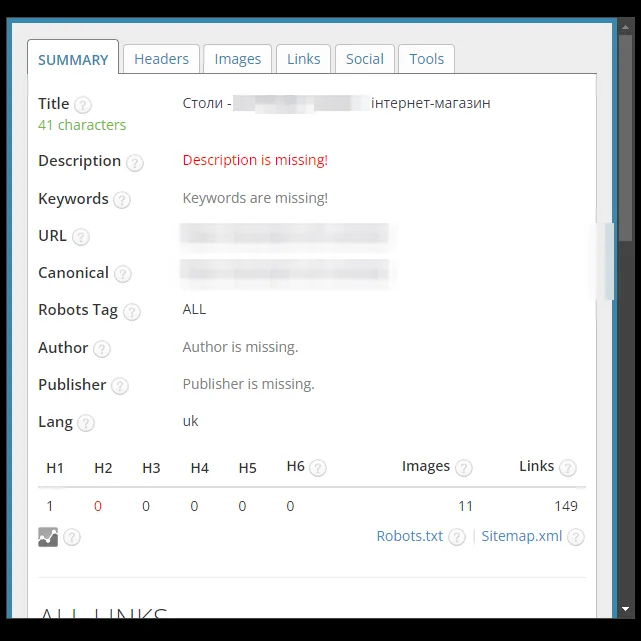Click the red H2 count value 0

coord(98,506)
